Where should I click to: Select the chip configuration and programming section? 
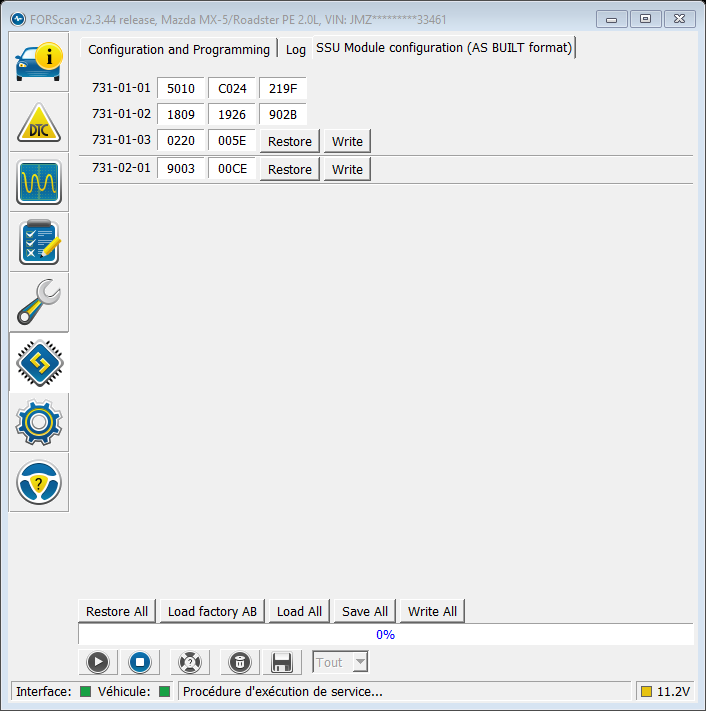point(39,362)
